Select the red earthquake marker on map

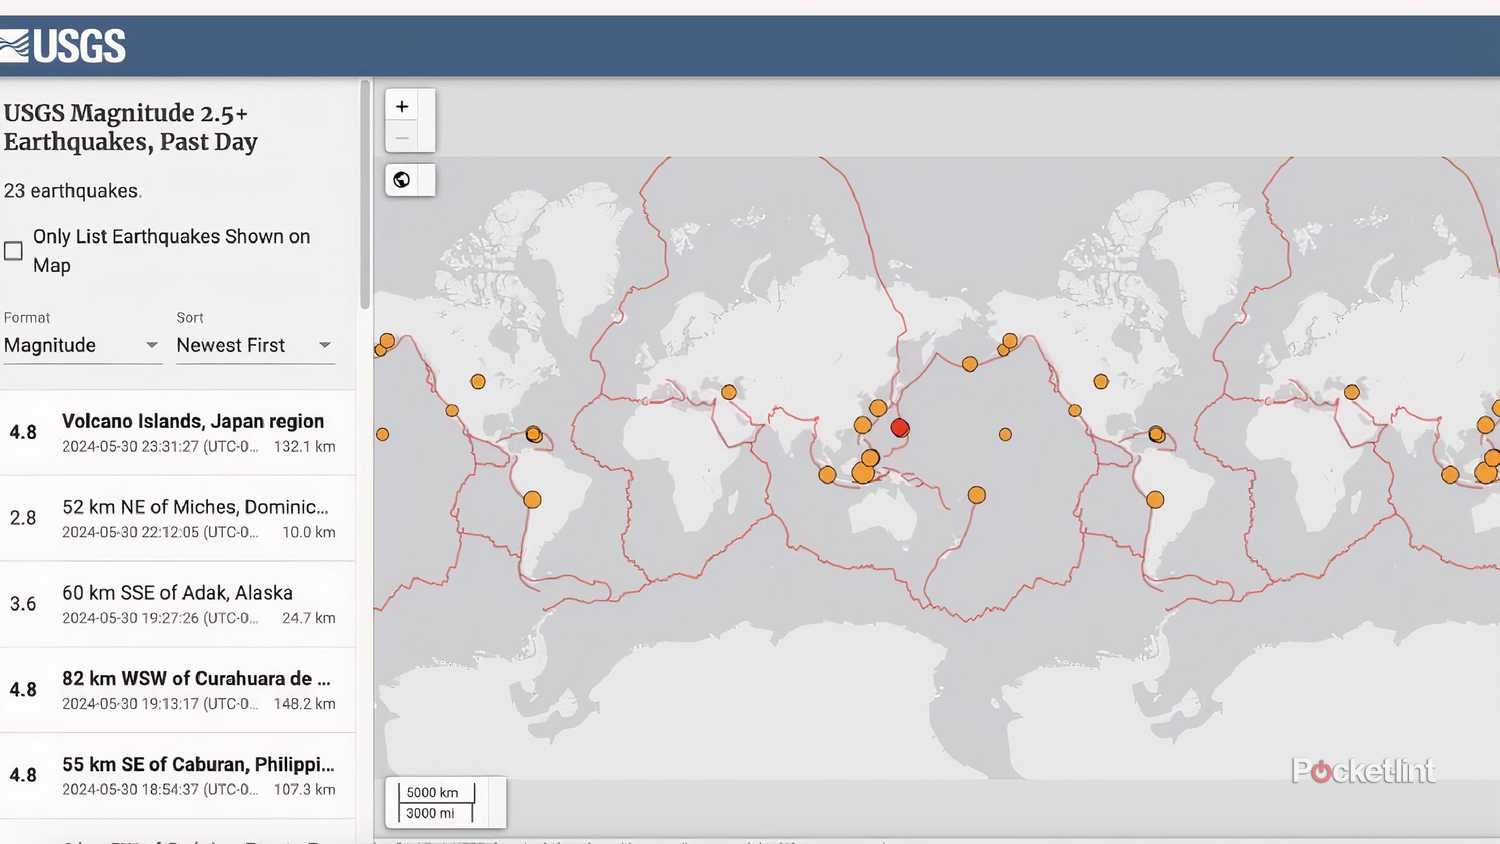tap(900, 428)
